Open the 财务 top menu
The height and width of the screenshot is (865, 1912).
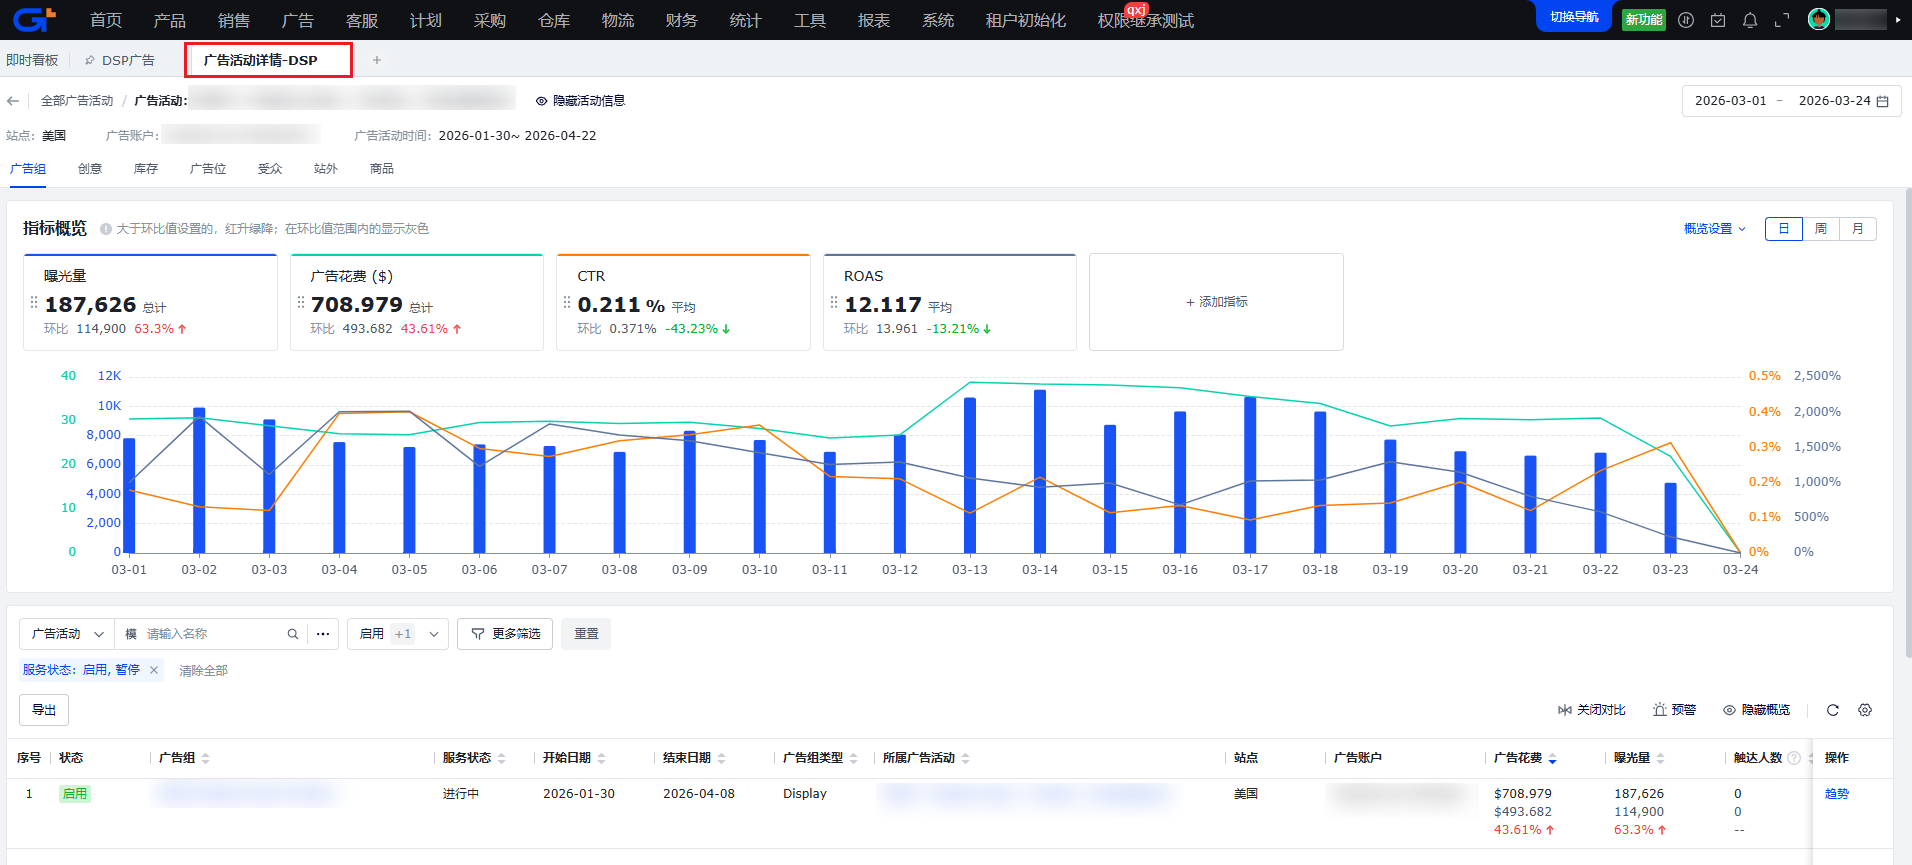(x=681, y=20)
